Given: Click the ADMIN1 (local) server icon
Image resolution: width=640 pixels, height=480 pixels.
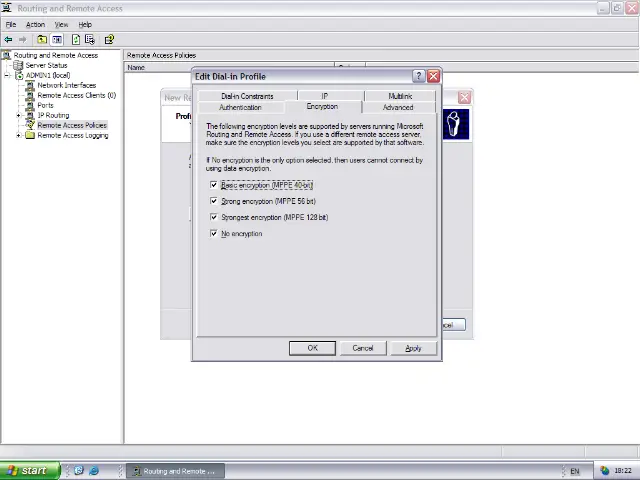Looking at the screenshot, I should [x=19, y=76].
